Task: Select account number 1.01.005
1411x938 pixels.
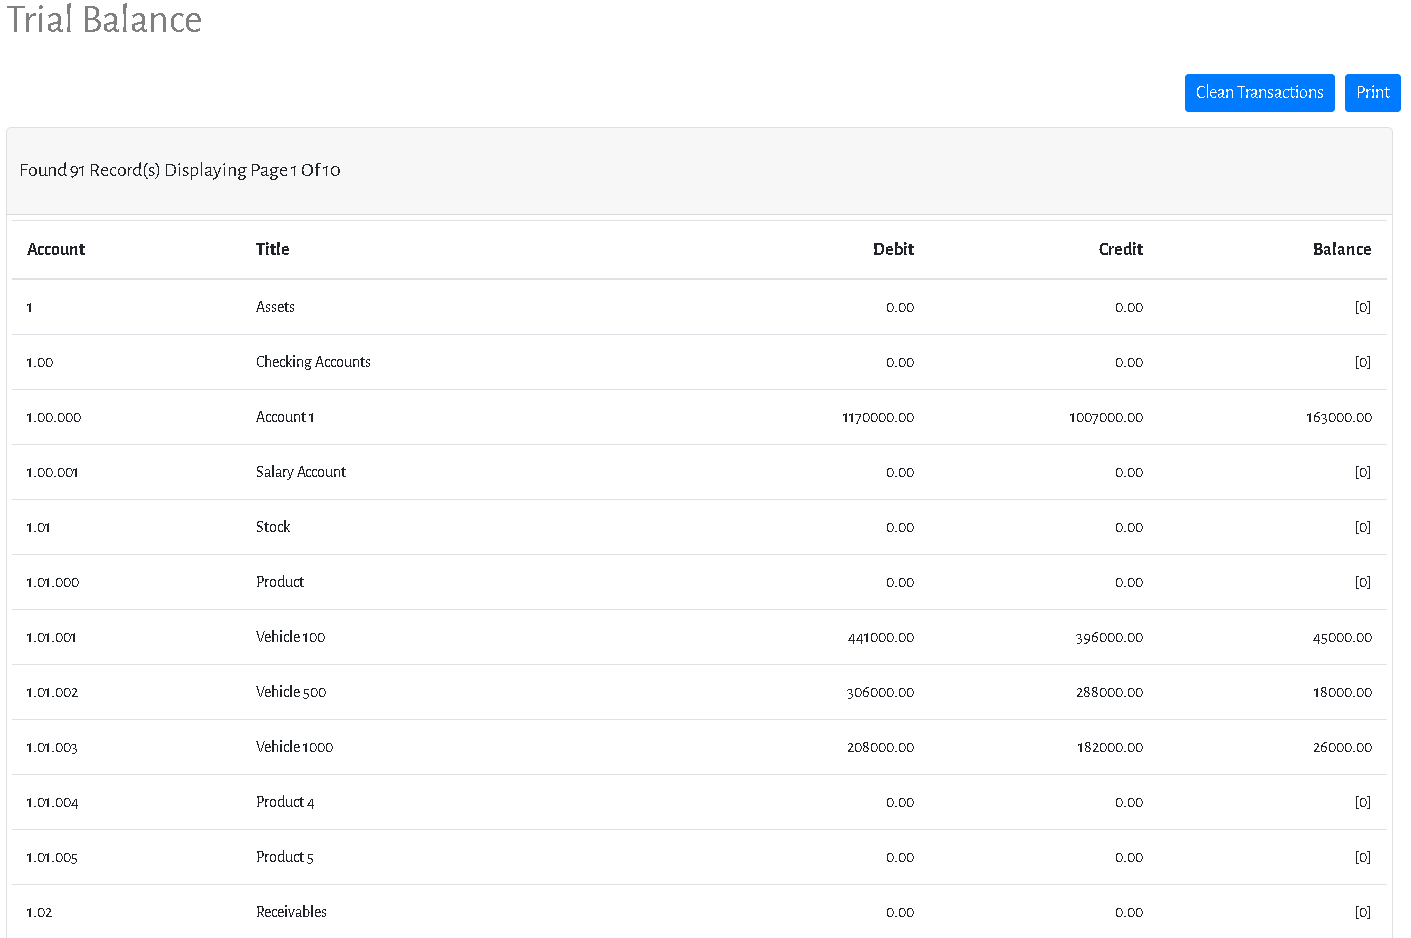Action: click(52, 857)
